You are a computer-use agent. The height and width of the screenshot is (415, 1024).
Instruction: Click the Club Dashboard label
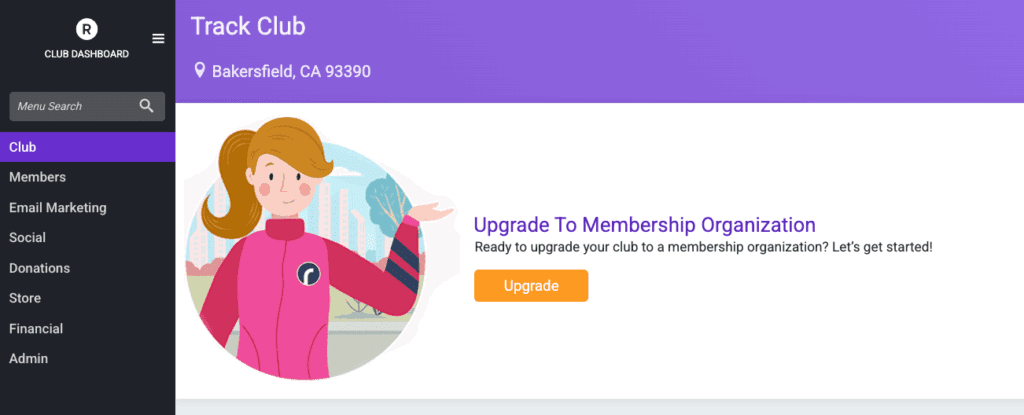(87, 54)
